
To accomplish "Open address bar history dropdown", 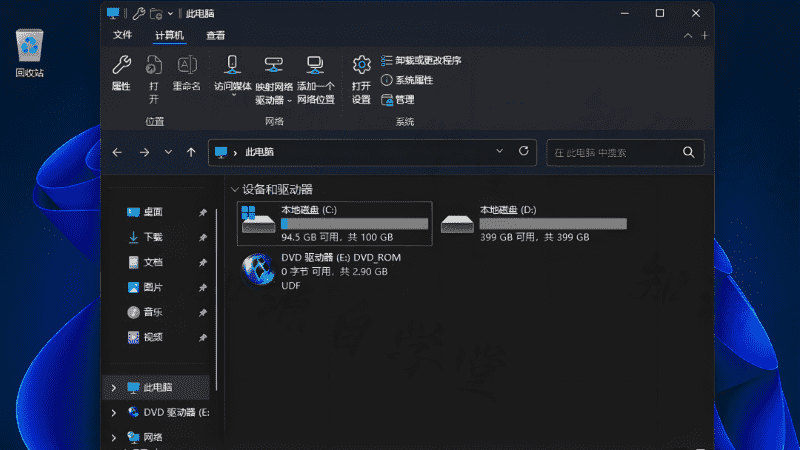I will point(499,151).
